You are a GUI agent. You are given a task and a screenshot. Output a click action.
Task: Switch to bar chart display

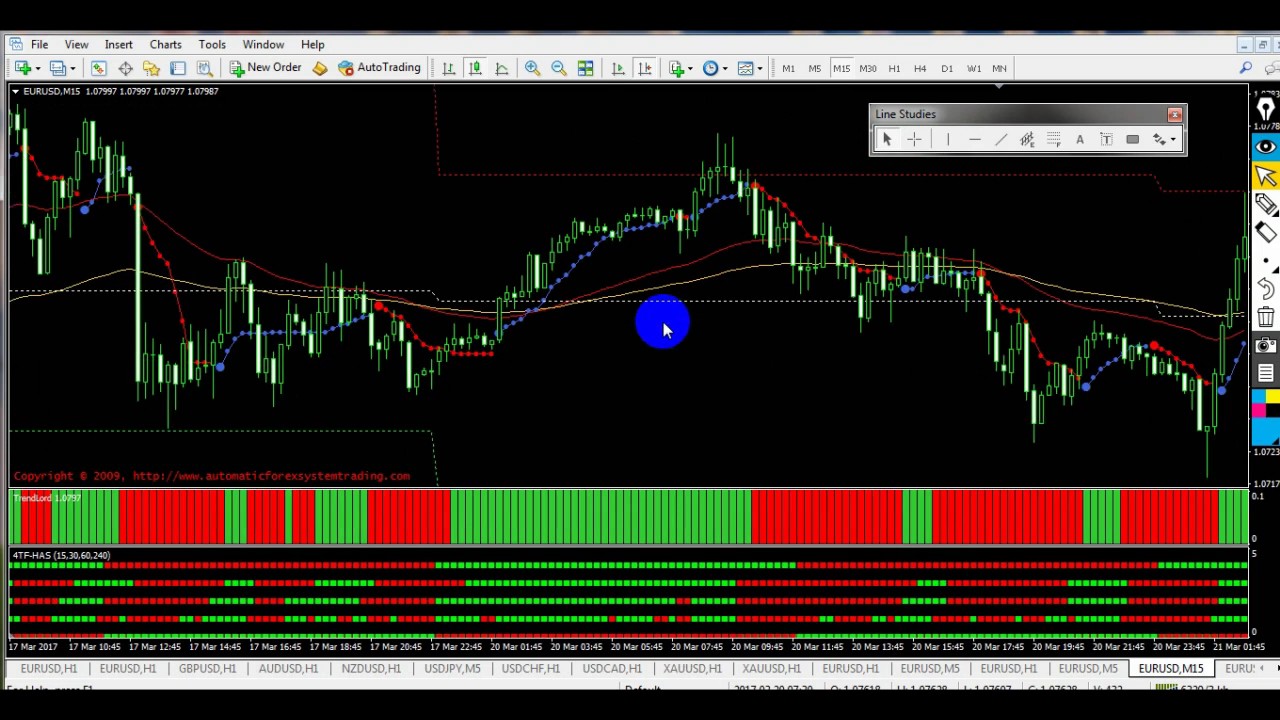[x=449, y=68]
